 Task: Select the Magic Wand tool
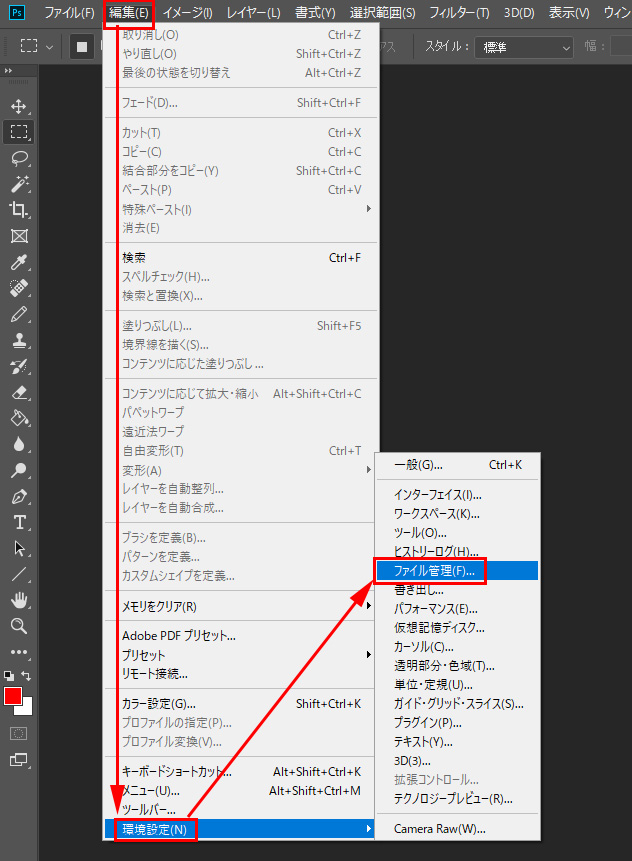pos(19,184)
